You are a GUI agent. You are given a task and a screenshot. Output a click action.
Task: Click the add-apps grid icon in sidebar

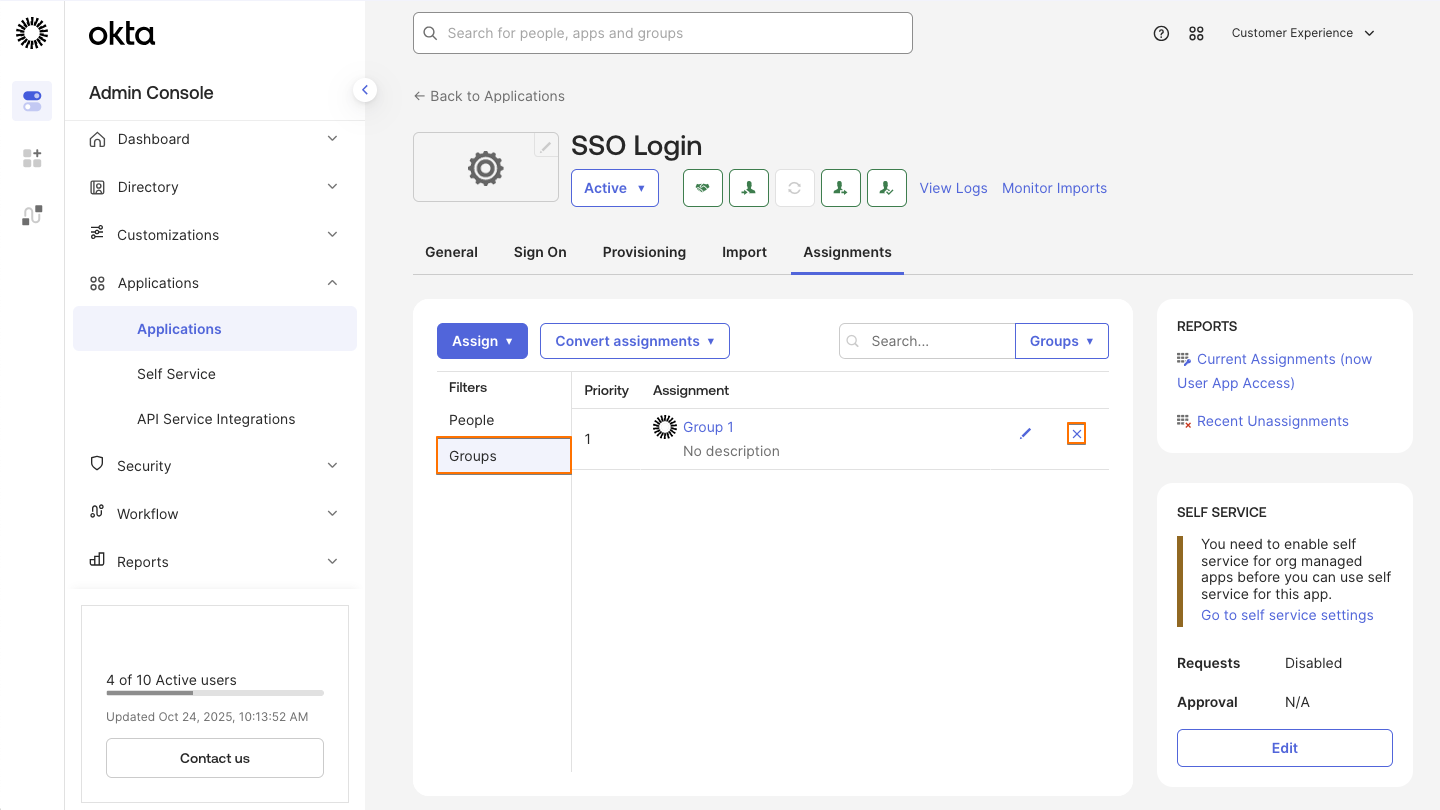(x=31, y=157)
